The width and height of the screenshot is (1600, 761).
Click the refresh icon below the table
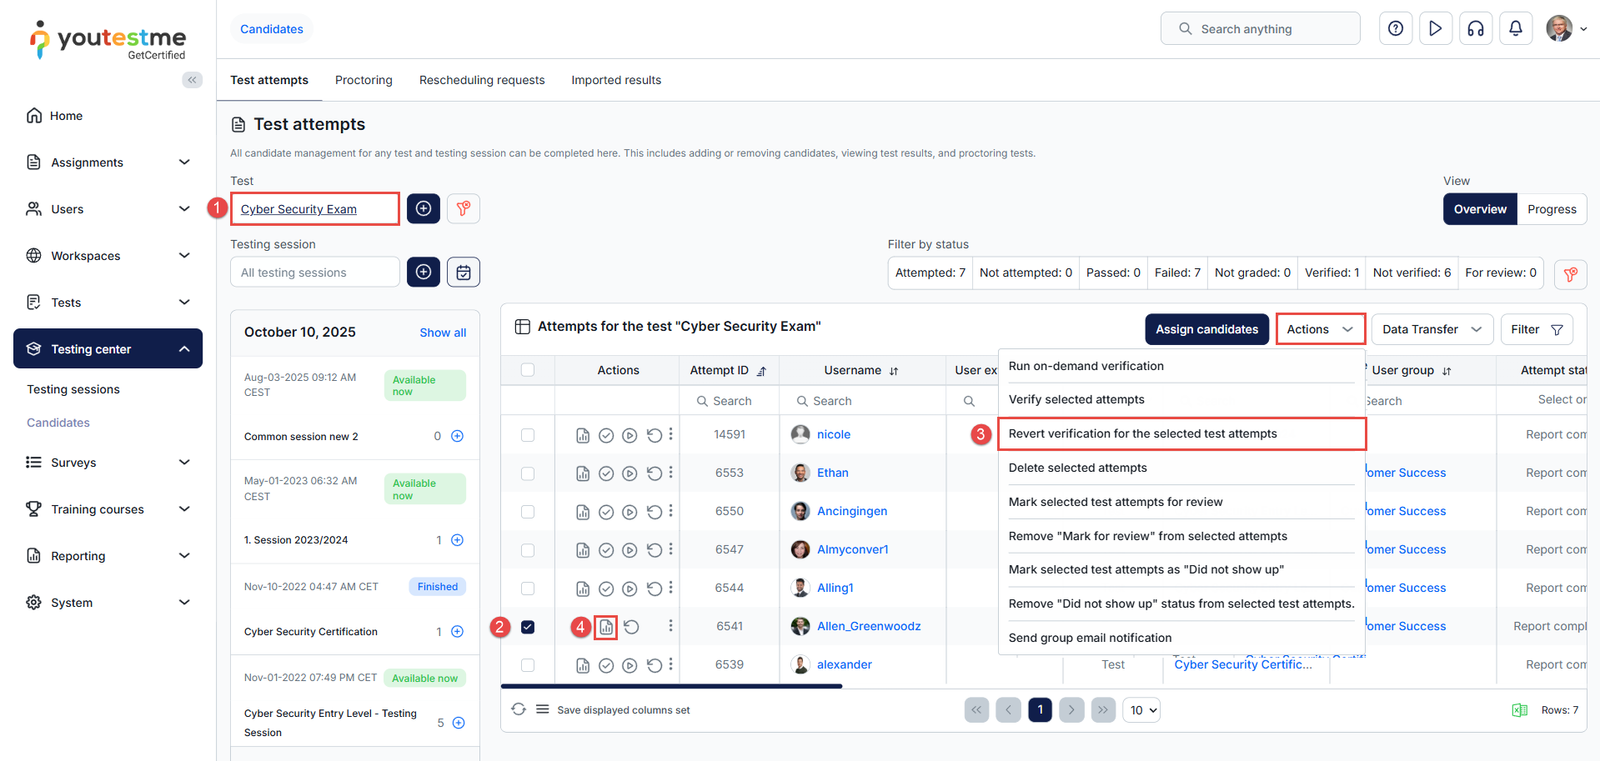tap(518, 710)
